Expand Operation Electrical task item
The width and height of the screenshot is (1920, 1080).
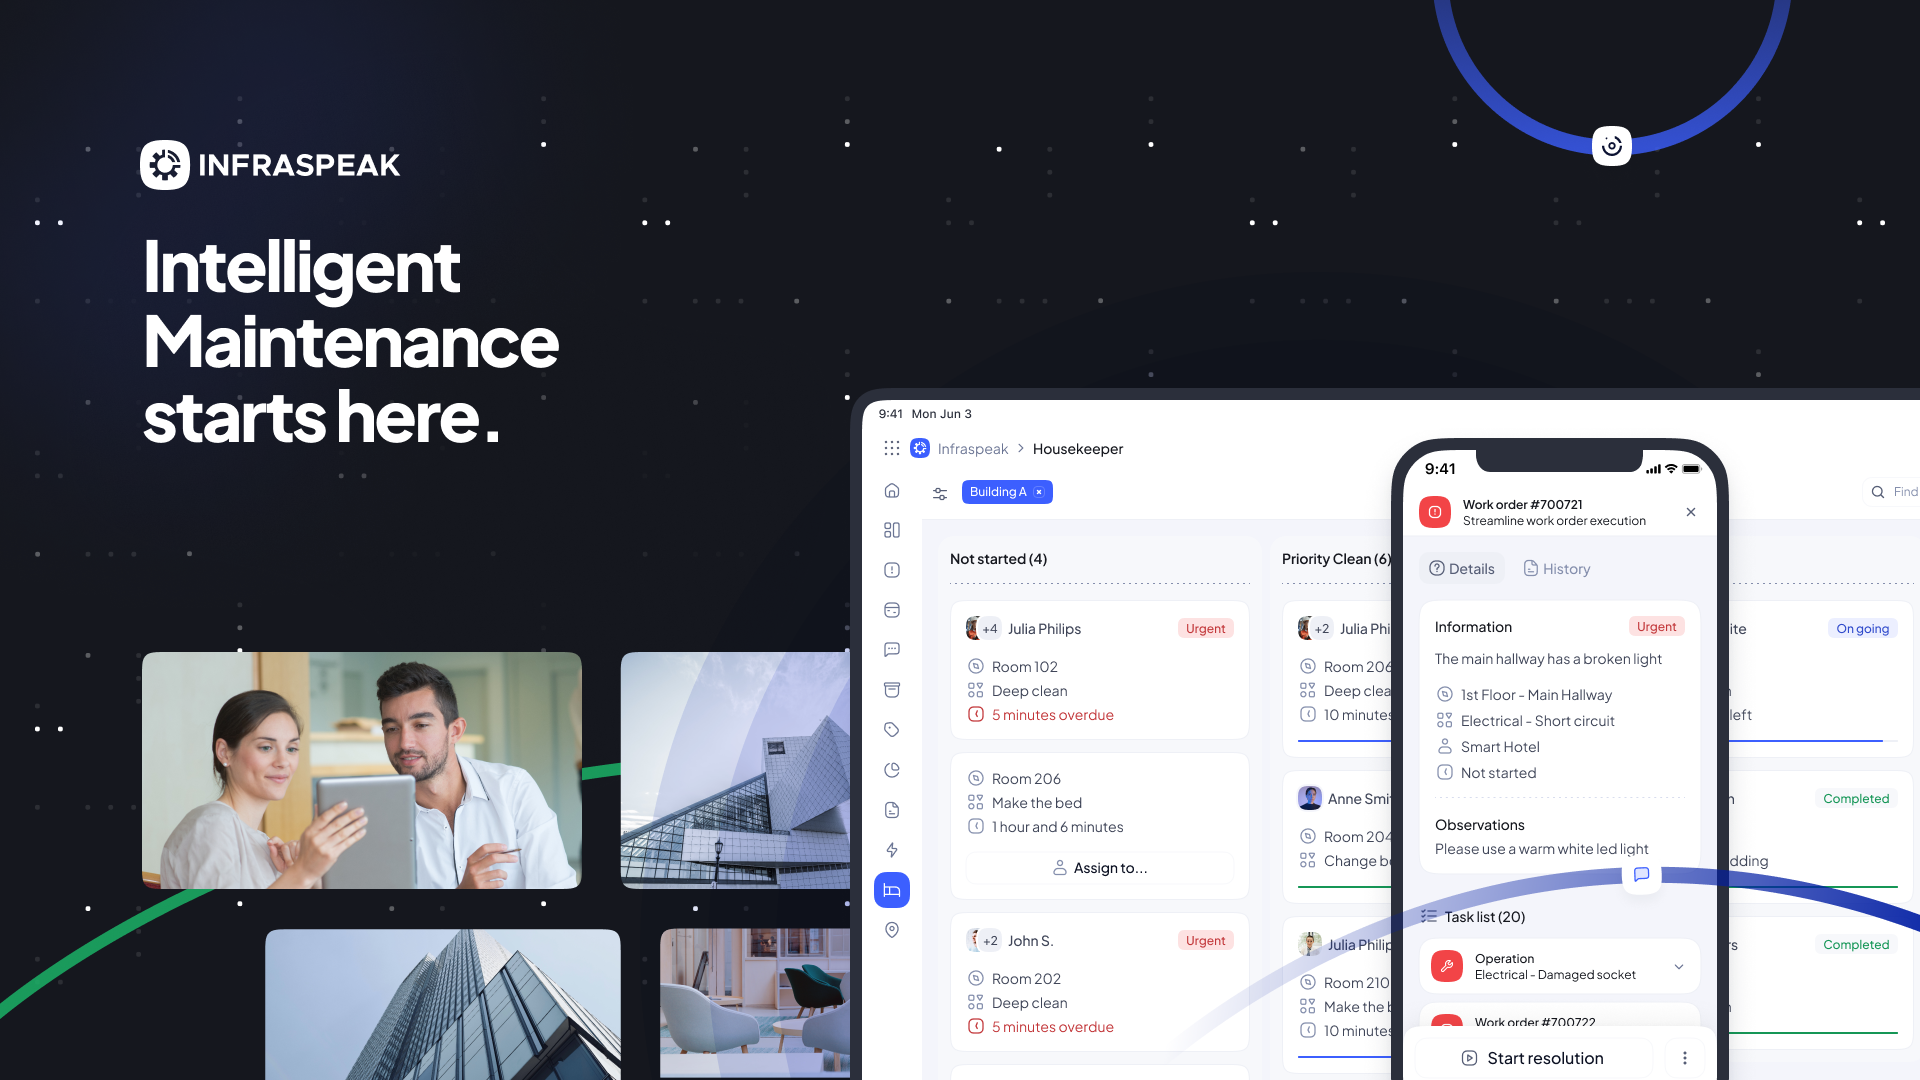[1679, 967]
